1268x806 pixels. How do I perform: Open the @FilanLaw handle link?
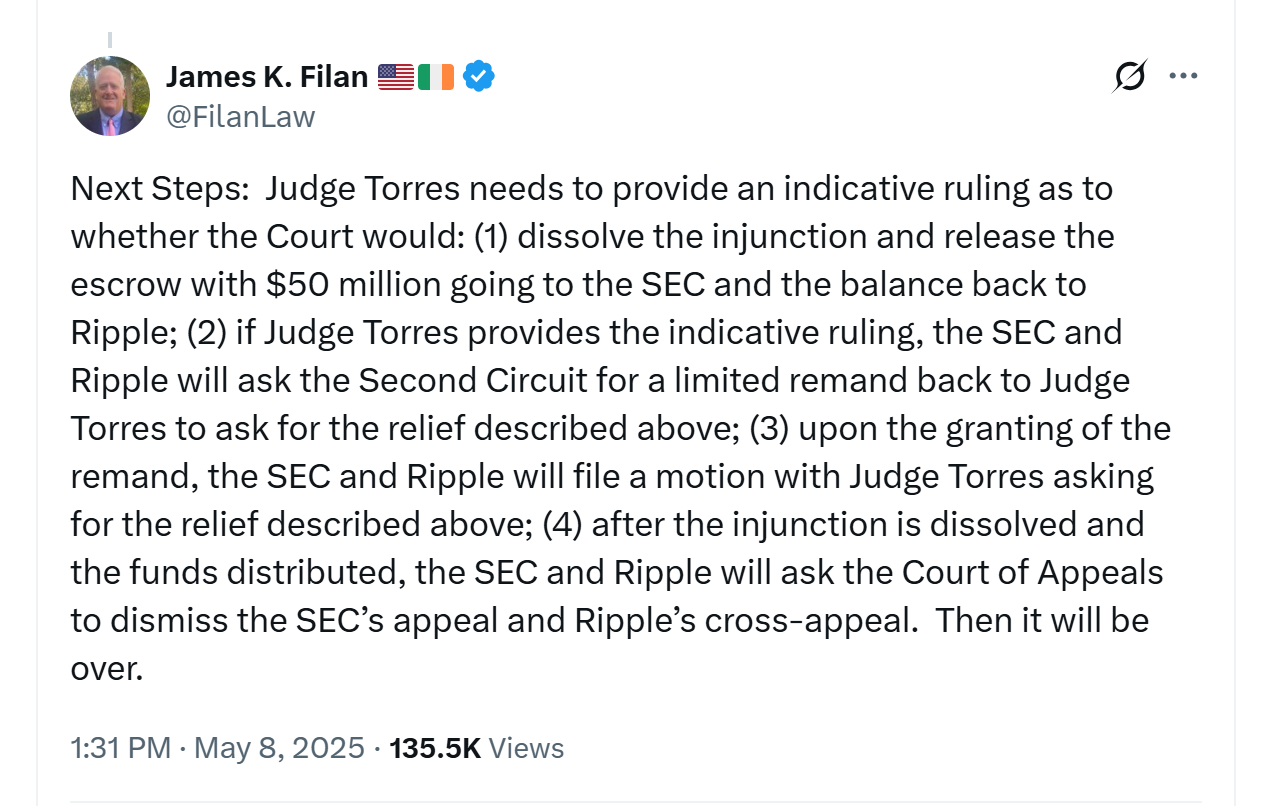240,117
